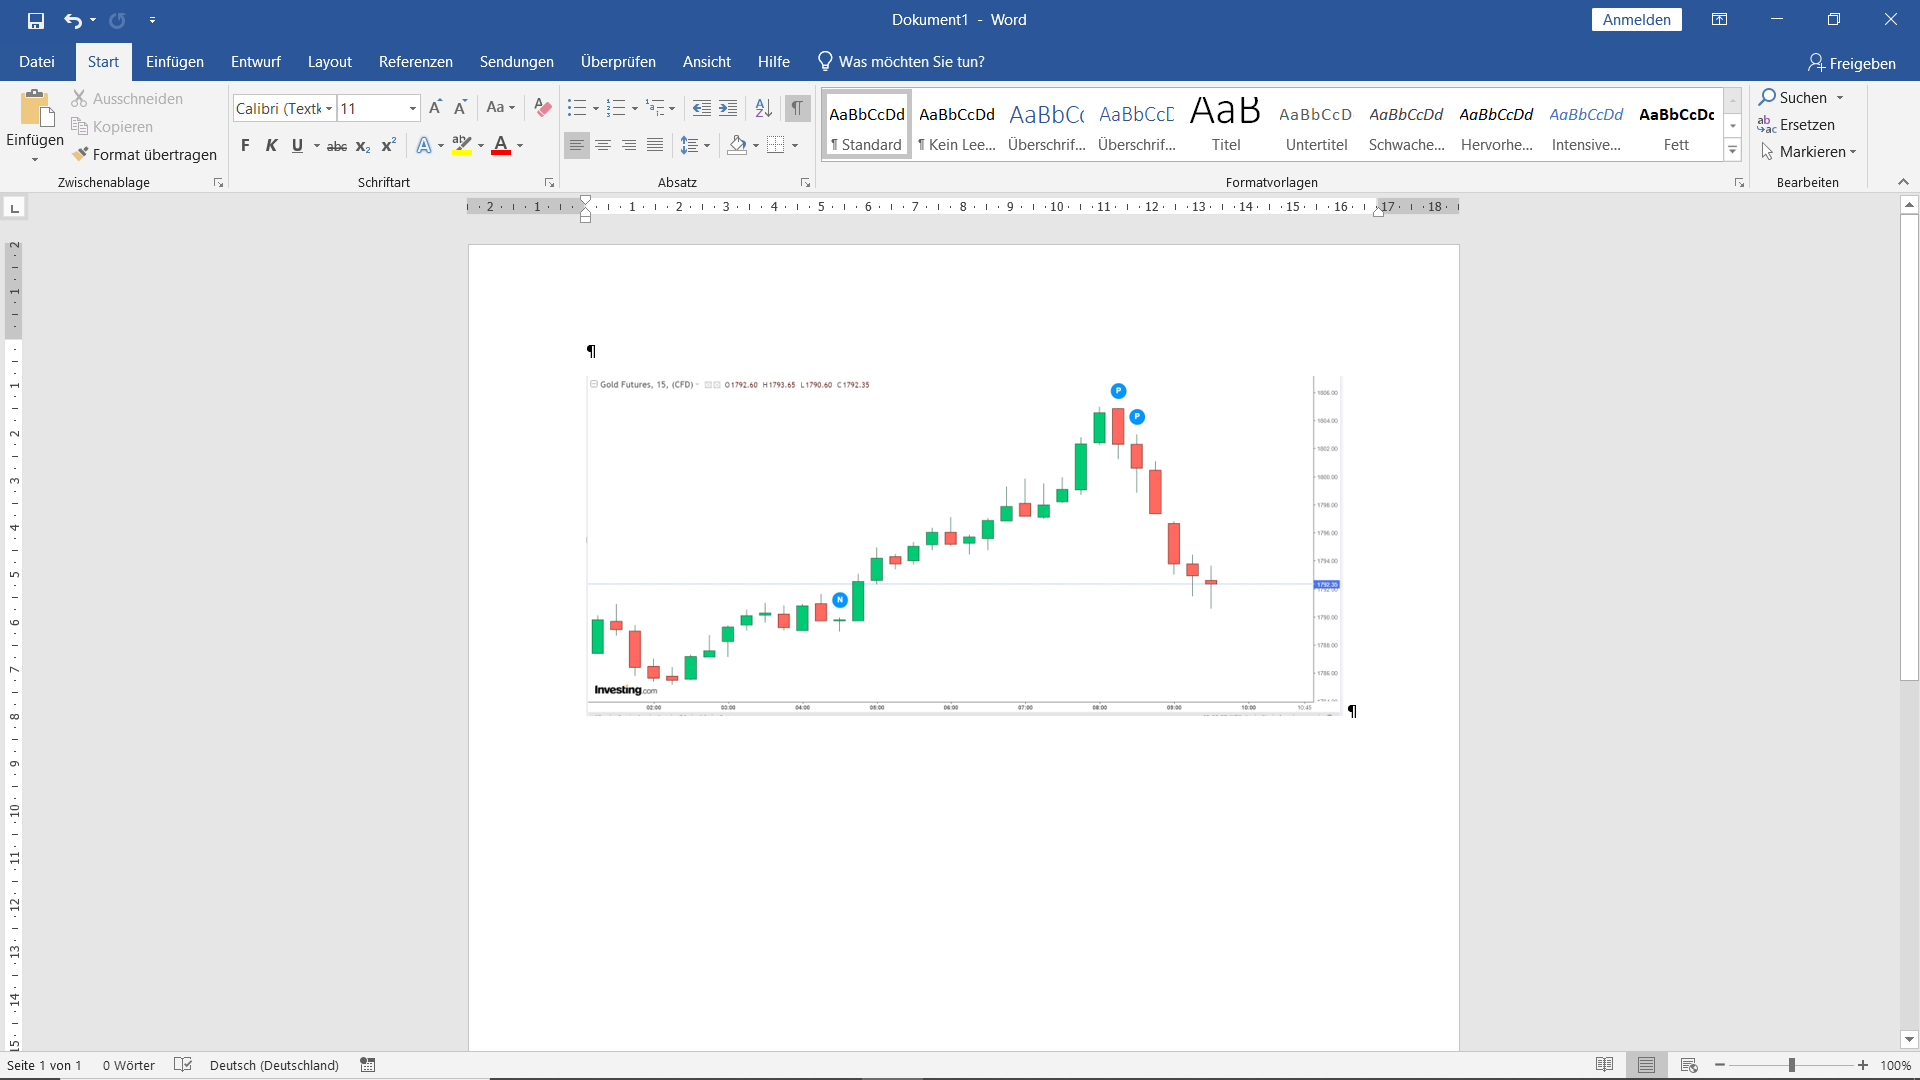Click the Superscript x² icon
Screen dimensions: 1920x1080
click(389, 146)
